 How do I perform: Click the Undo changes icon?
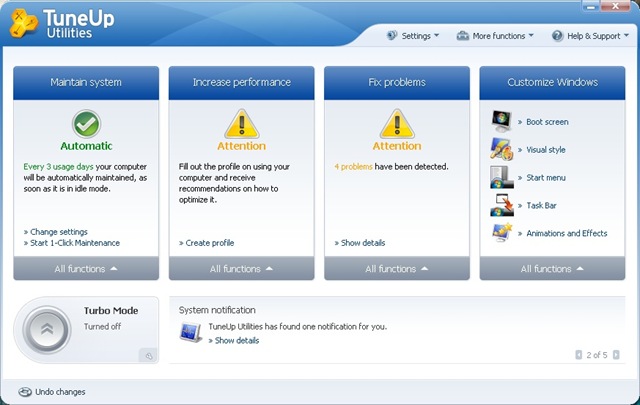[25, 392]
